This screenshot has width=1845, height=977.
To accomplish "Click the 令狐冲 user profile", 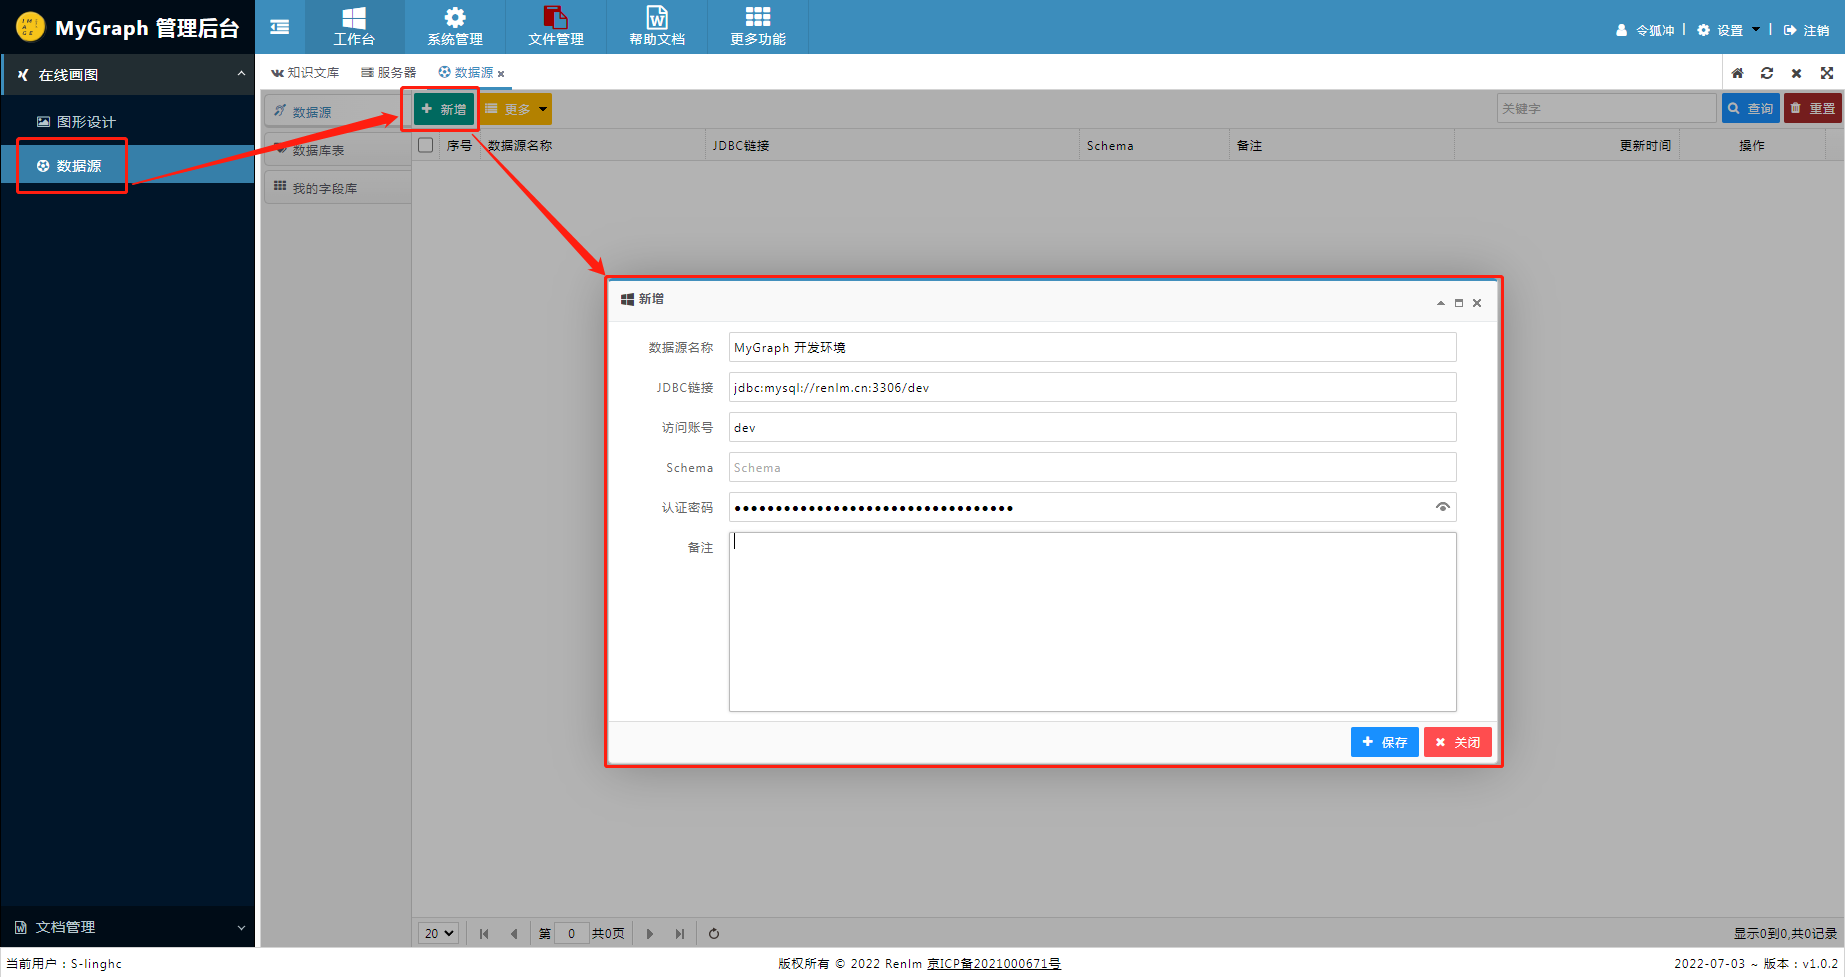I will click(x=1645, y=30).
